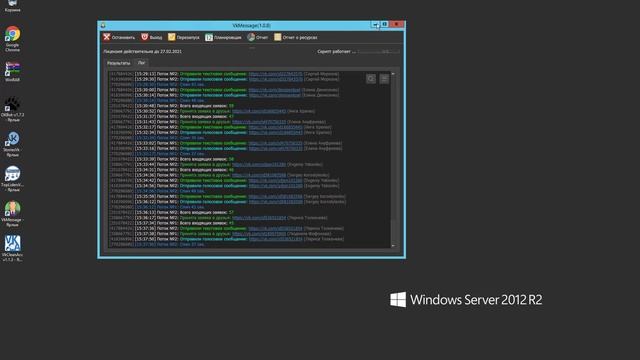This screenshot has width=640, height=360.
Task: Open the vk.com link in 15:36:17 row
Action: tap(259, 218)
